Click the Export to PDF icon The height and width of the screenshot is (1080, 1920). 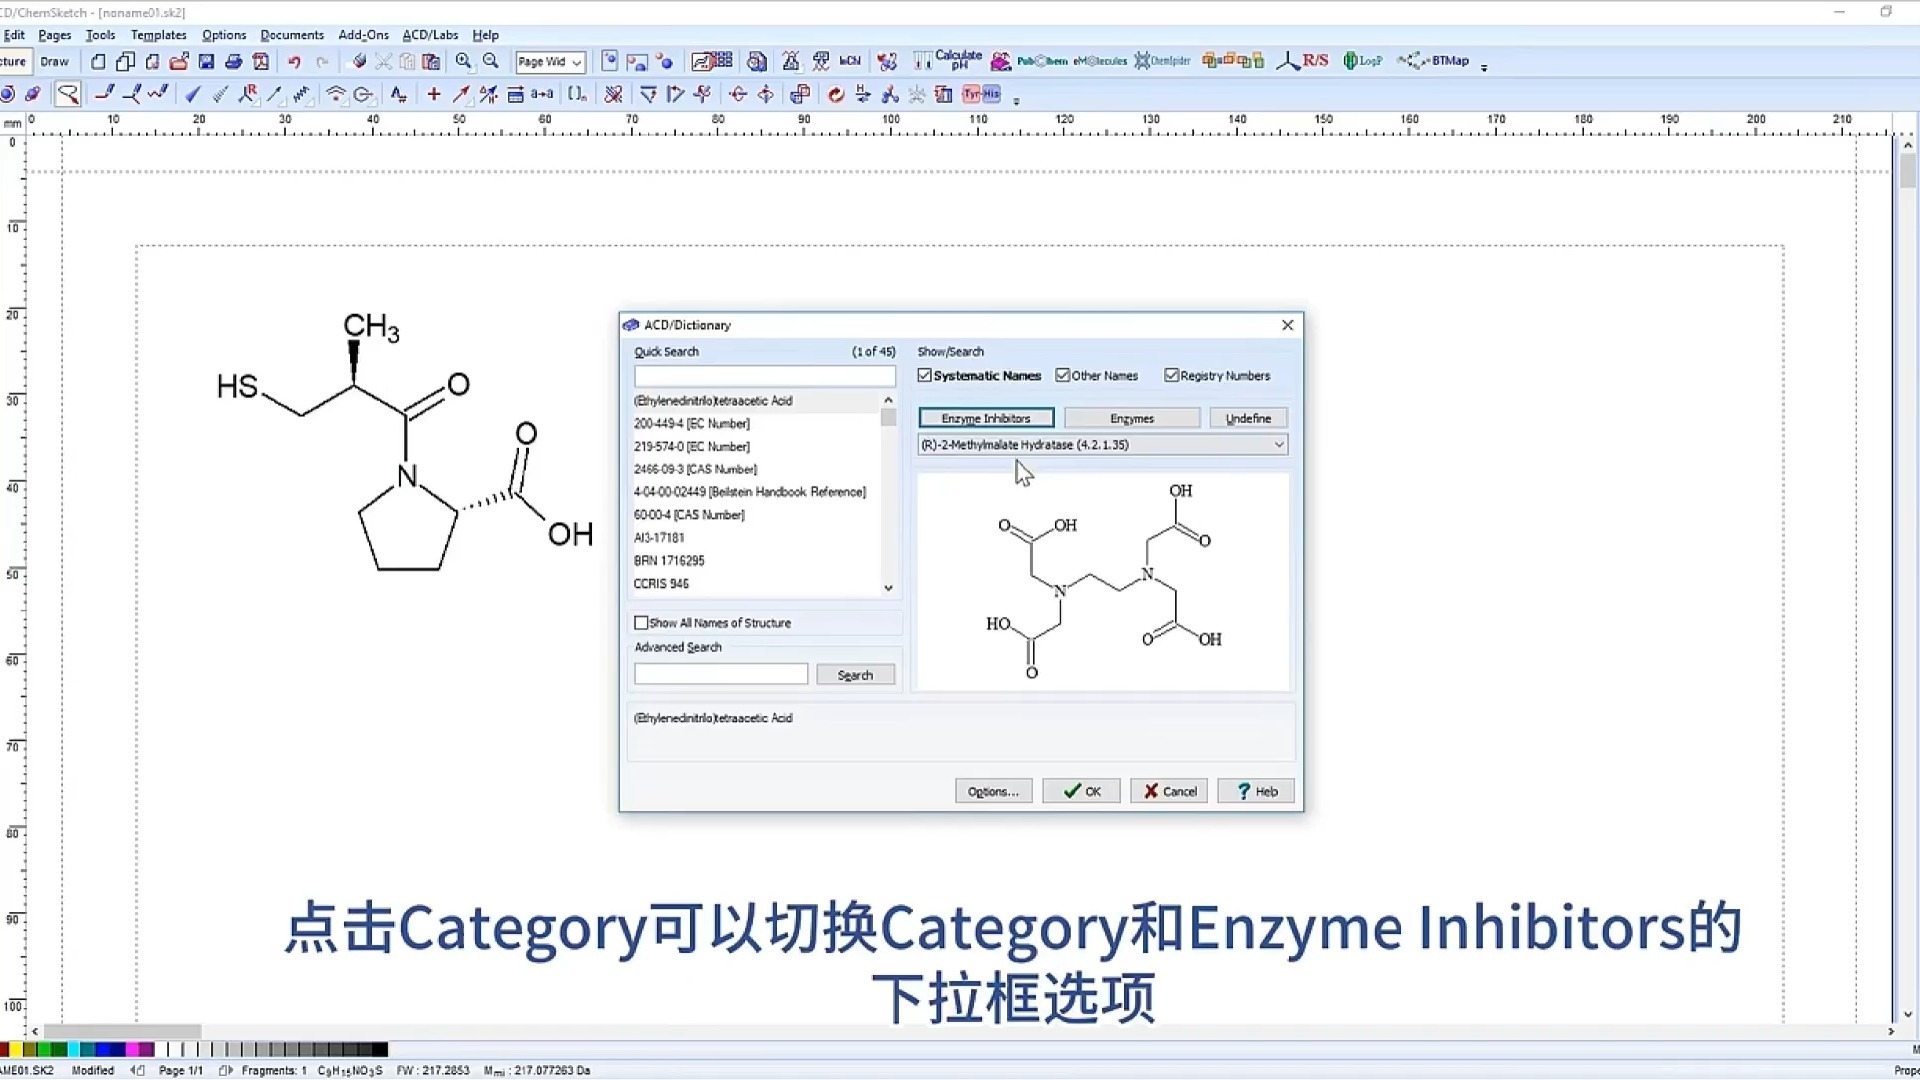click(x=261, y=62)
